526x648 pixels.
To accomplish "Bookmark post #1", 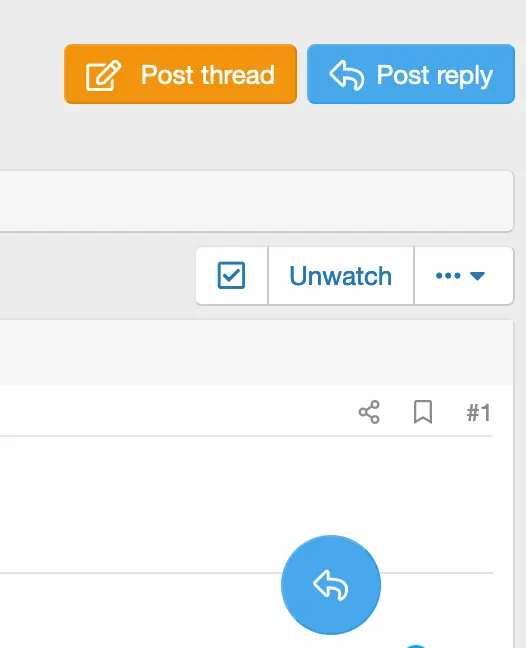I will click(x=423, y=412).
